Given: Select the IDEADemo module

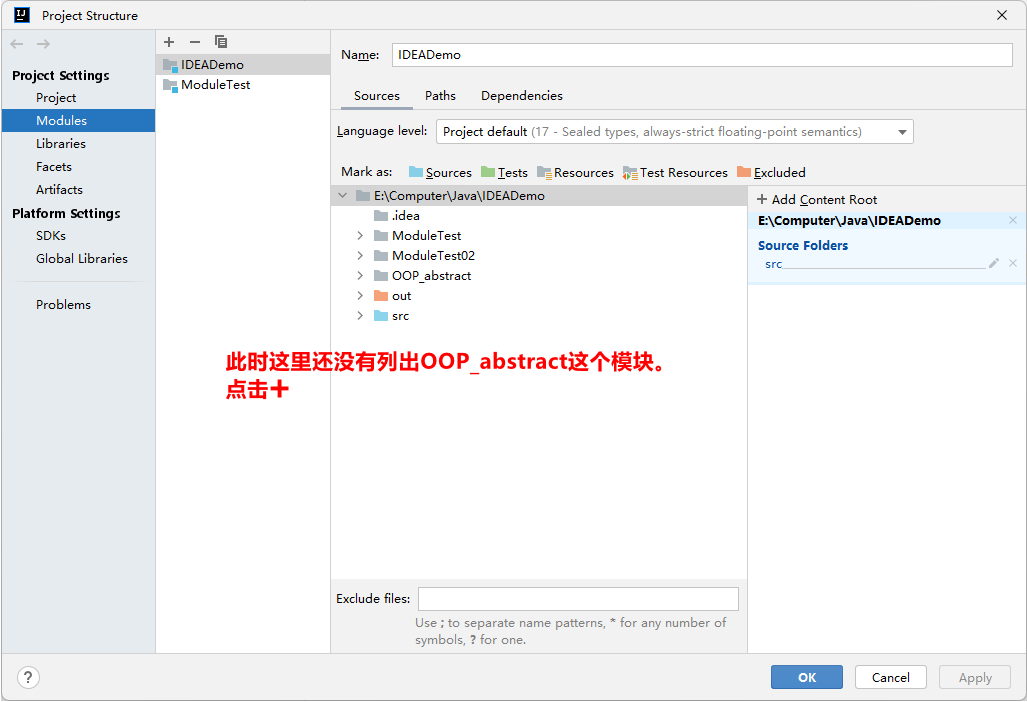Looking at the screenshot, I should (x=243, y=64).
